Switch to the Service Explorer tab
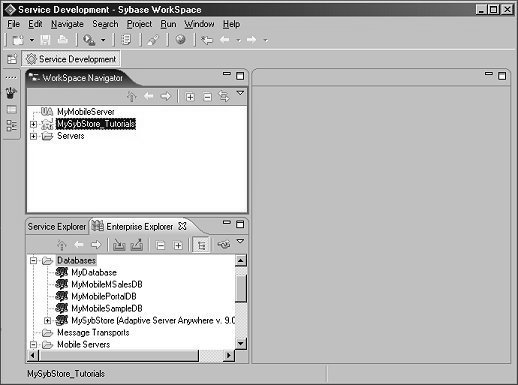Viewport: 518px width, 385px height. click(x=57, y=227)
